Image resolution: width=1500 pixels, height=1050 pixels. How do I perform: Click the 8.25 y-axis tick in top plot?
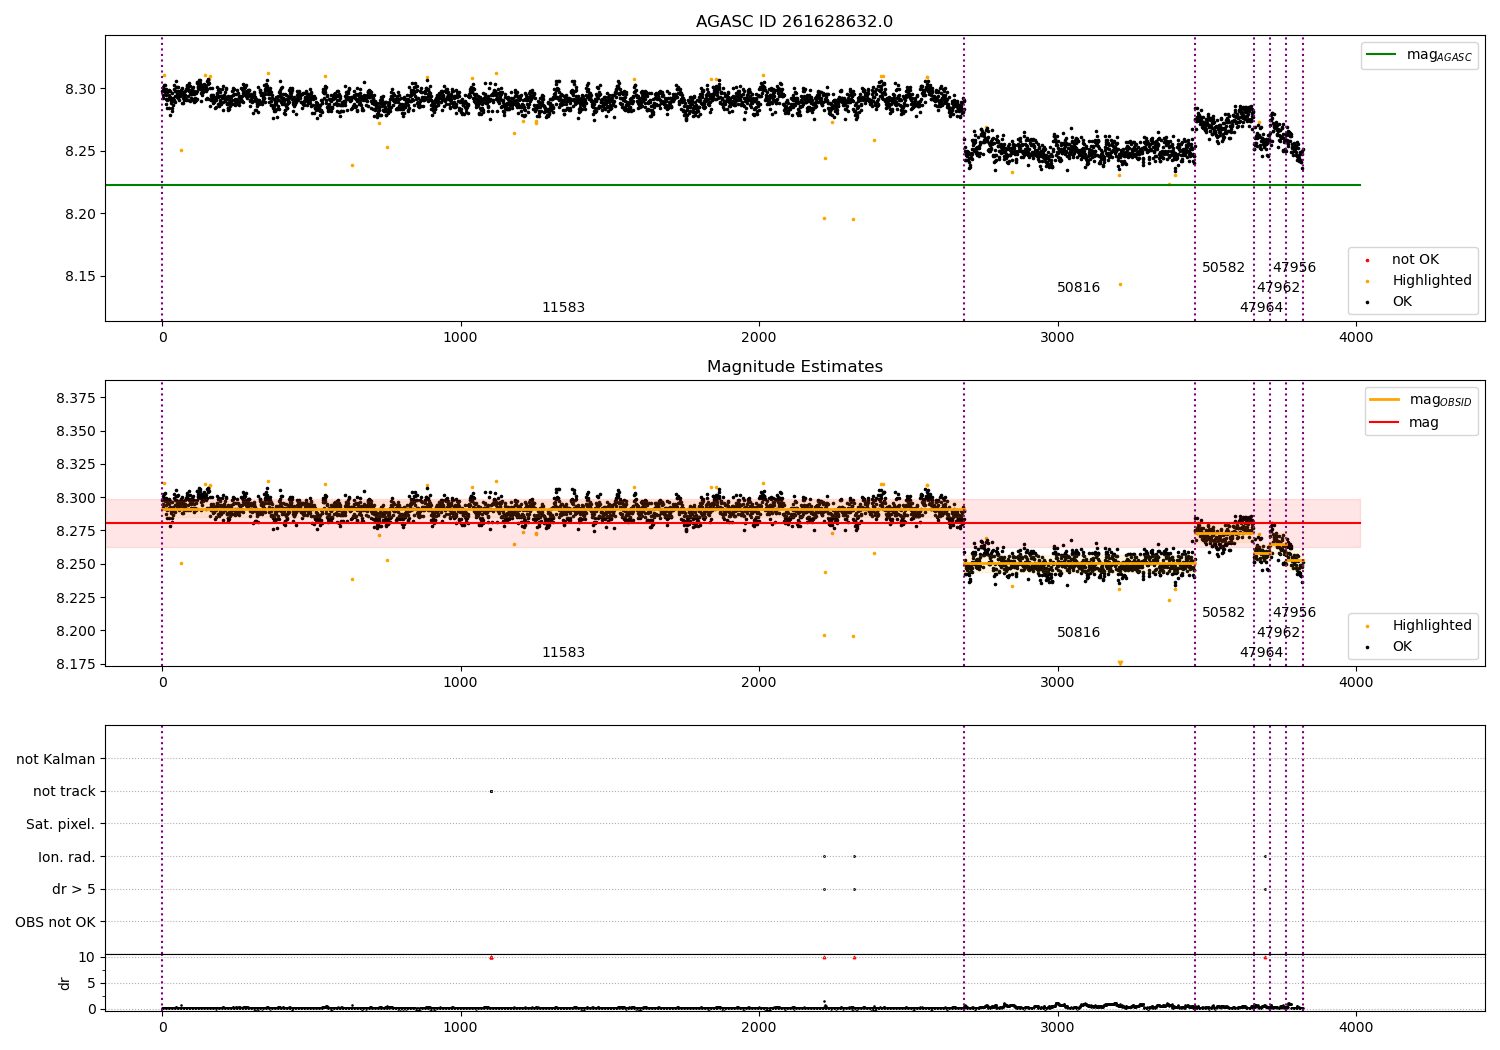pos(80,151)
